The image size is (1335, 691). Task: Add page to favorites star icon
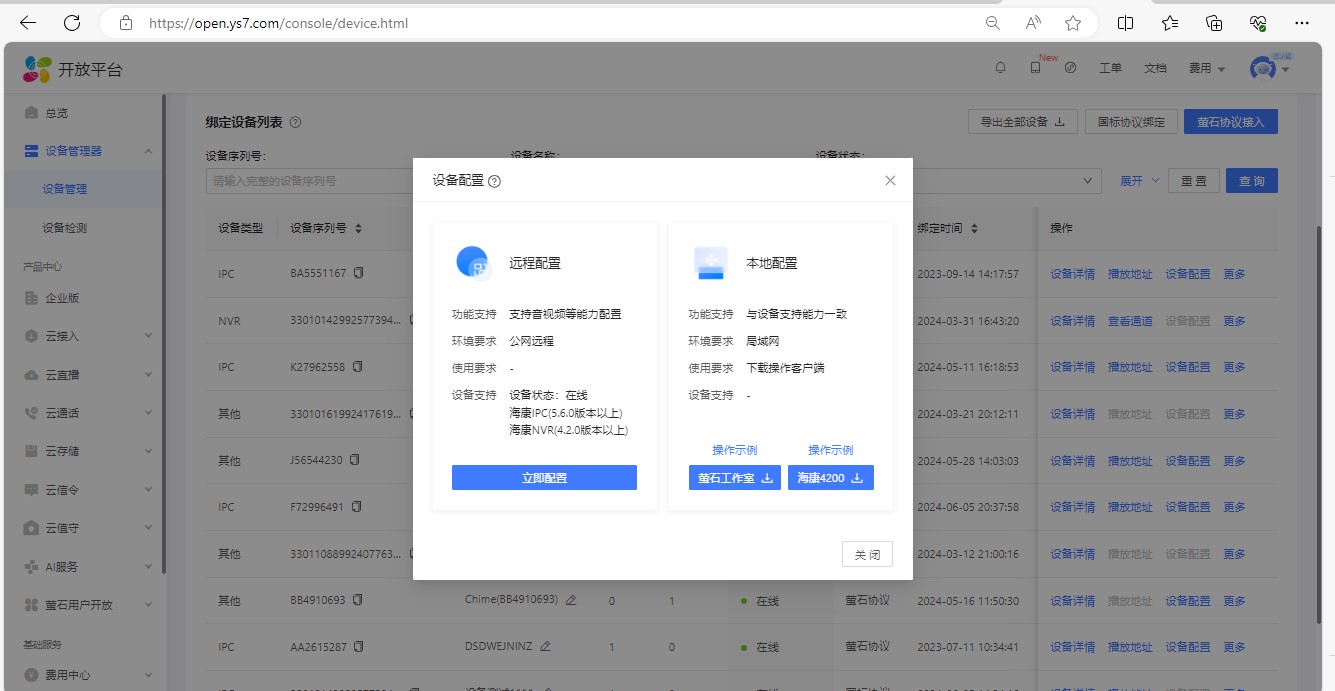click(1073, 22)
